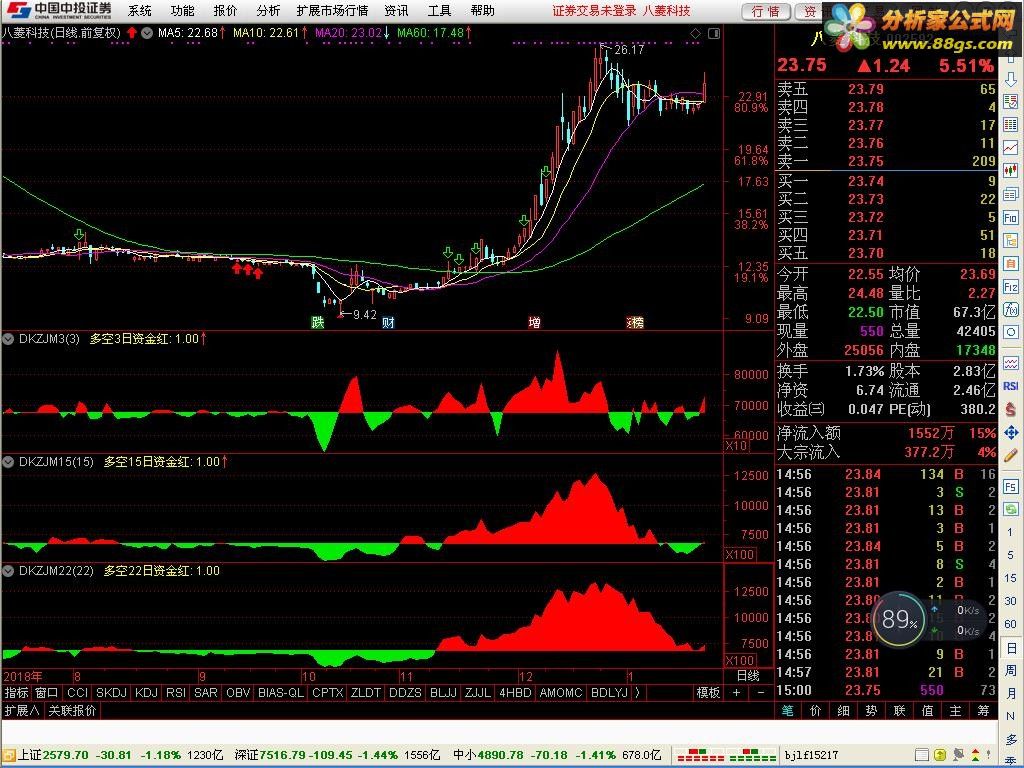Select the N-day period button
The width and height of the screenshot is (1024, 768).
[x=1010, y=716]
